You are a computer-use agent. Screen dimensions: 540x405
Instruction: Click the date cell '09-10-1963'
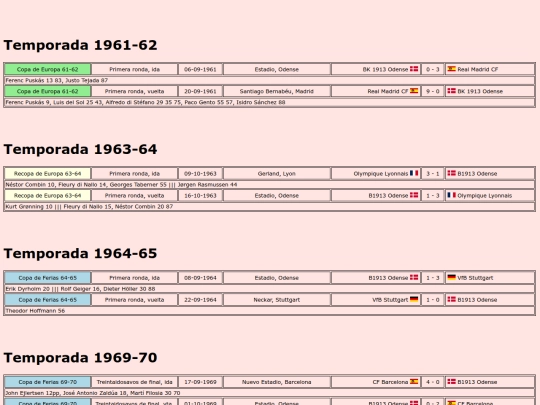tap(200, 174)
